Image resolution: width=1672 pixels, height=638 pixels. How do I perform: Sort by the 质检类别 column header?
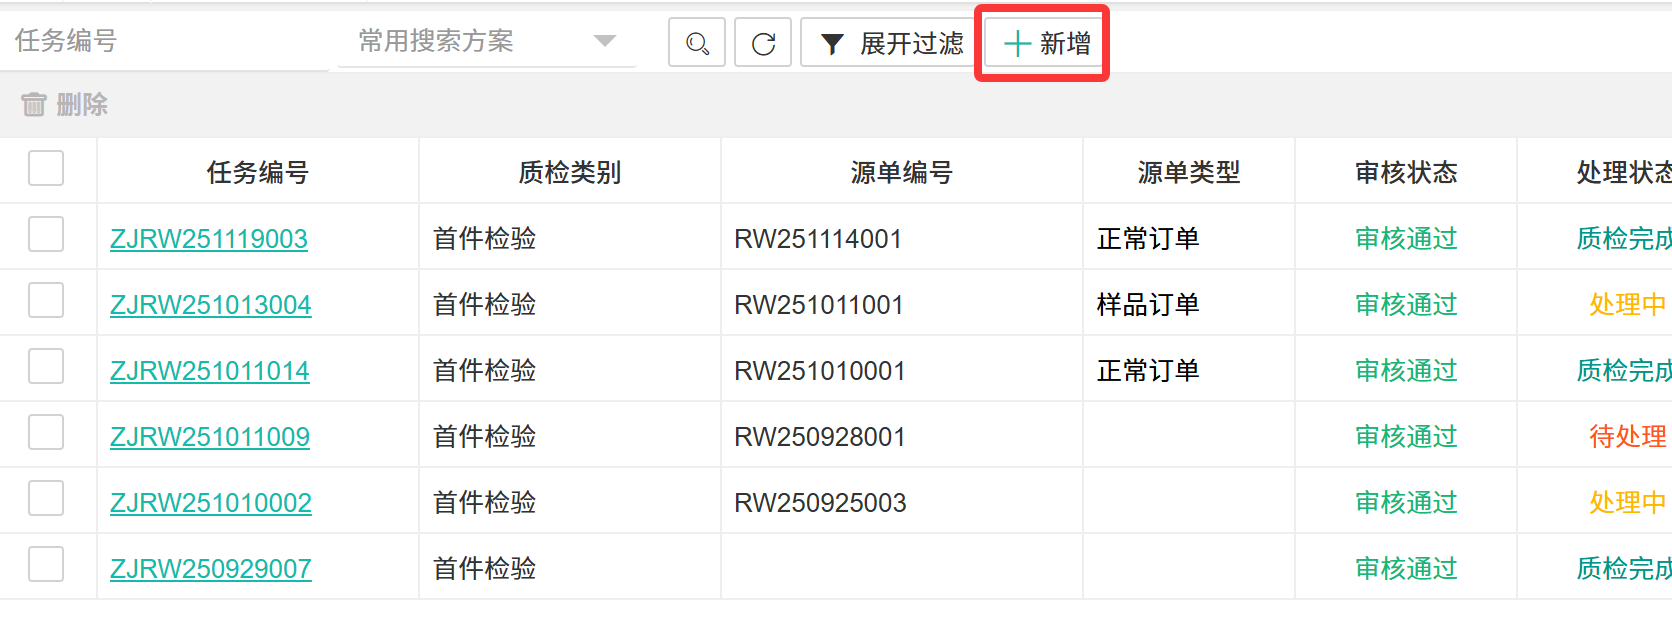click(569, 173)
